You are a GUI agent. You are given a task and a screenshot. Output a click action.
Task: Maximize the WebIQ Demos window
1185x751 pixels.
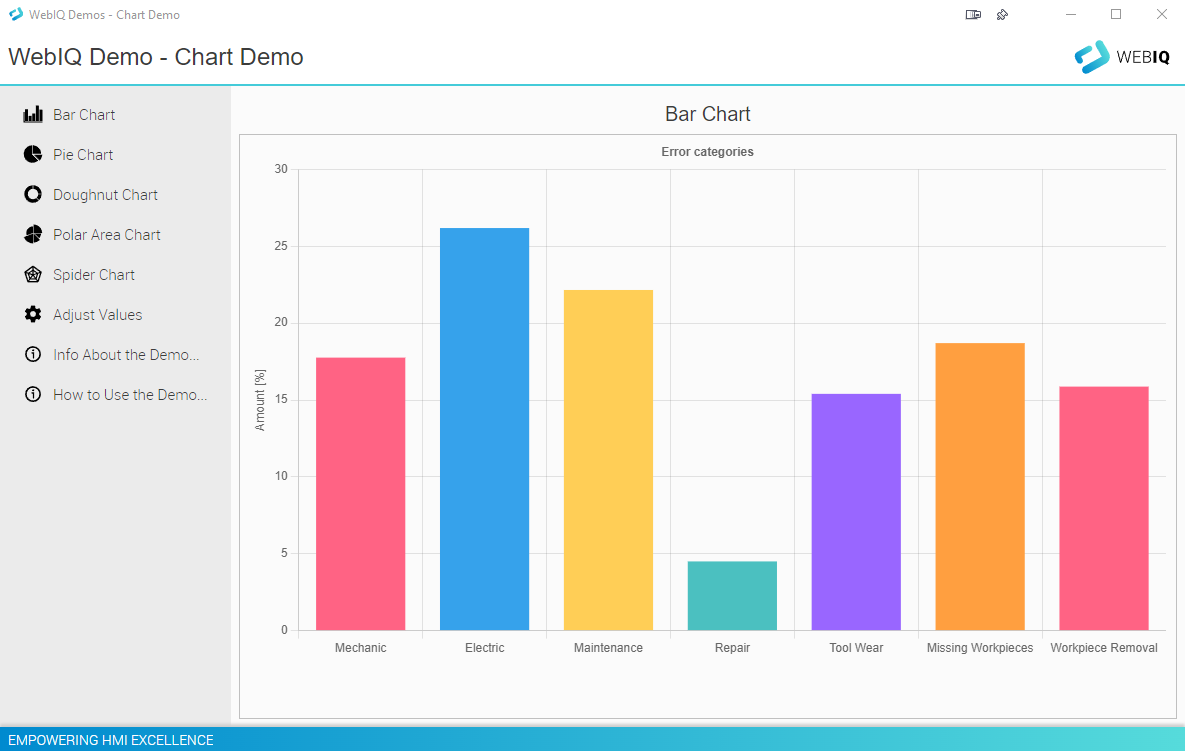[x=1116, y=14]
